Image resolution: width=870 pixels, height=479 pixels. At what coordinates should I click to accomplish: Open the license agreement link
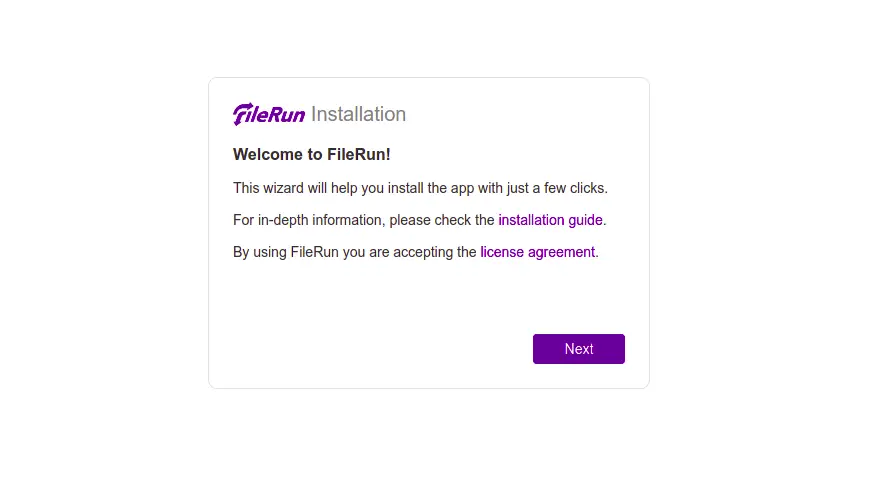538,253
